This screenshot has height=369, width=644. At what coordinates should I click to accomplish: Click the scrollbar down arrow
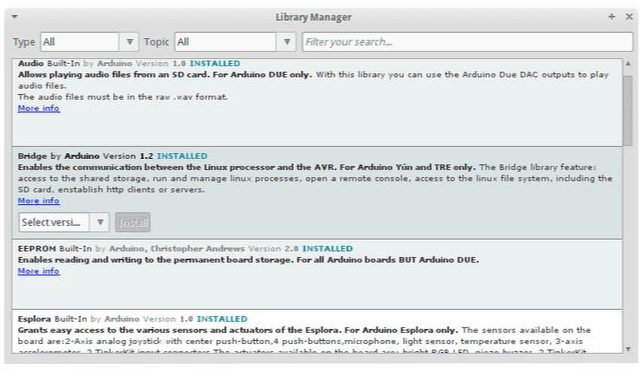click(628, 349)
